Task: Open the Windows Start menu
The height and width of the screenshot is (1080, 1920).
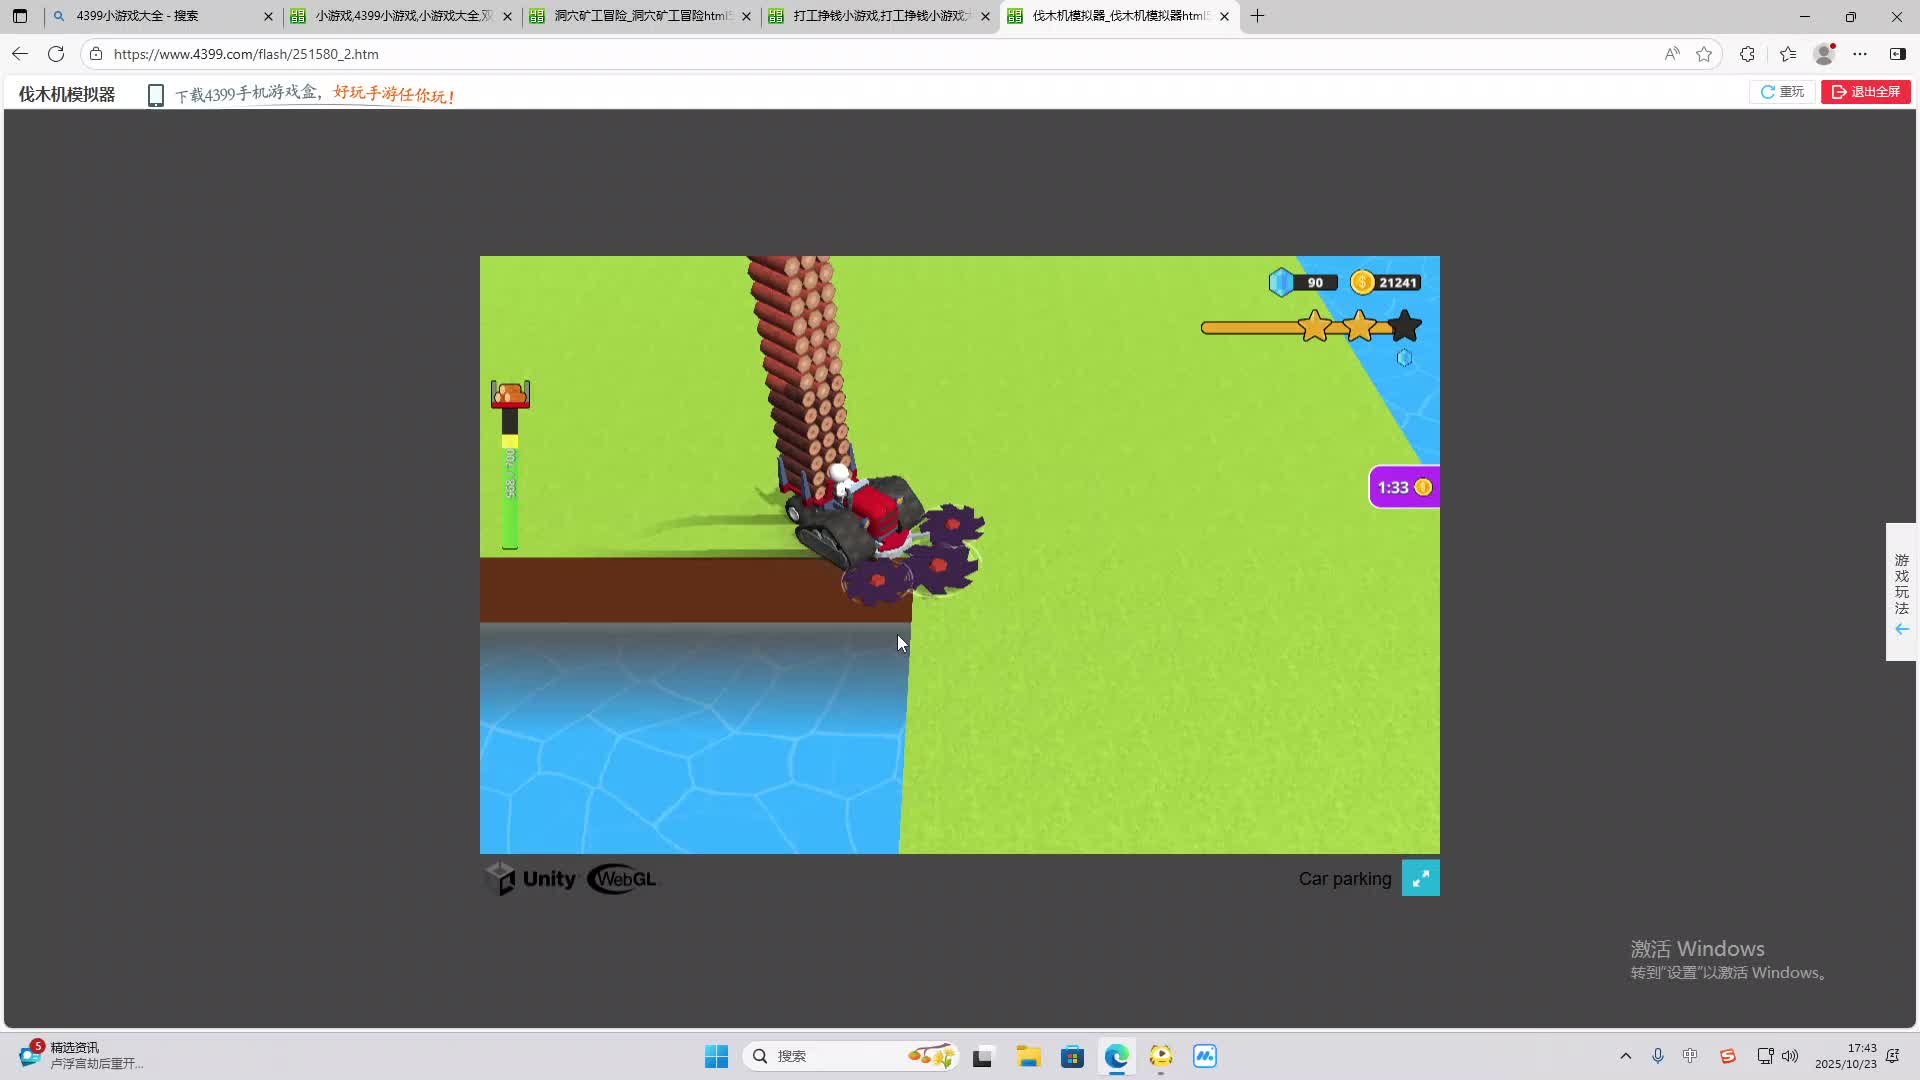Action: 716,1056
